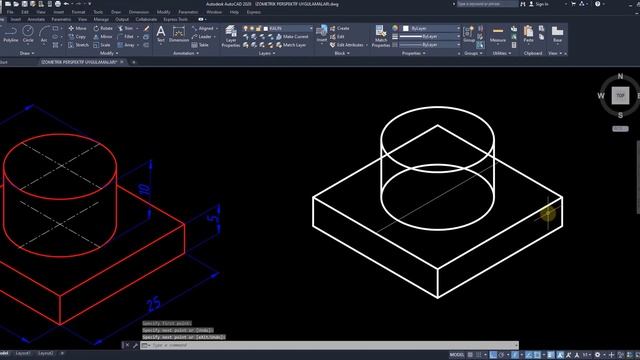Choose the Rotate command
640x360 pixels.
tap(103, 28)
